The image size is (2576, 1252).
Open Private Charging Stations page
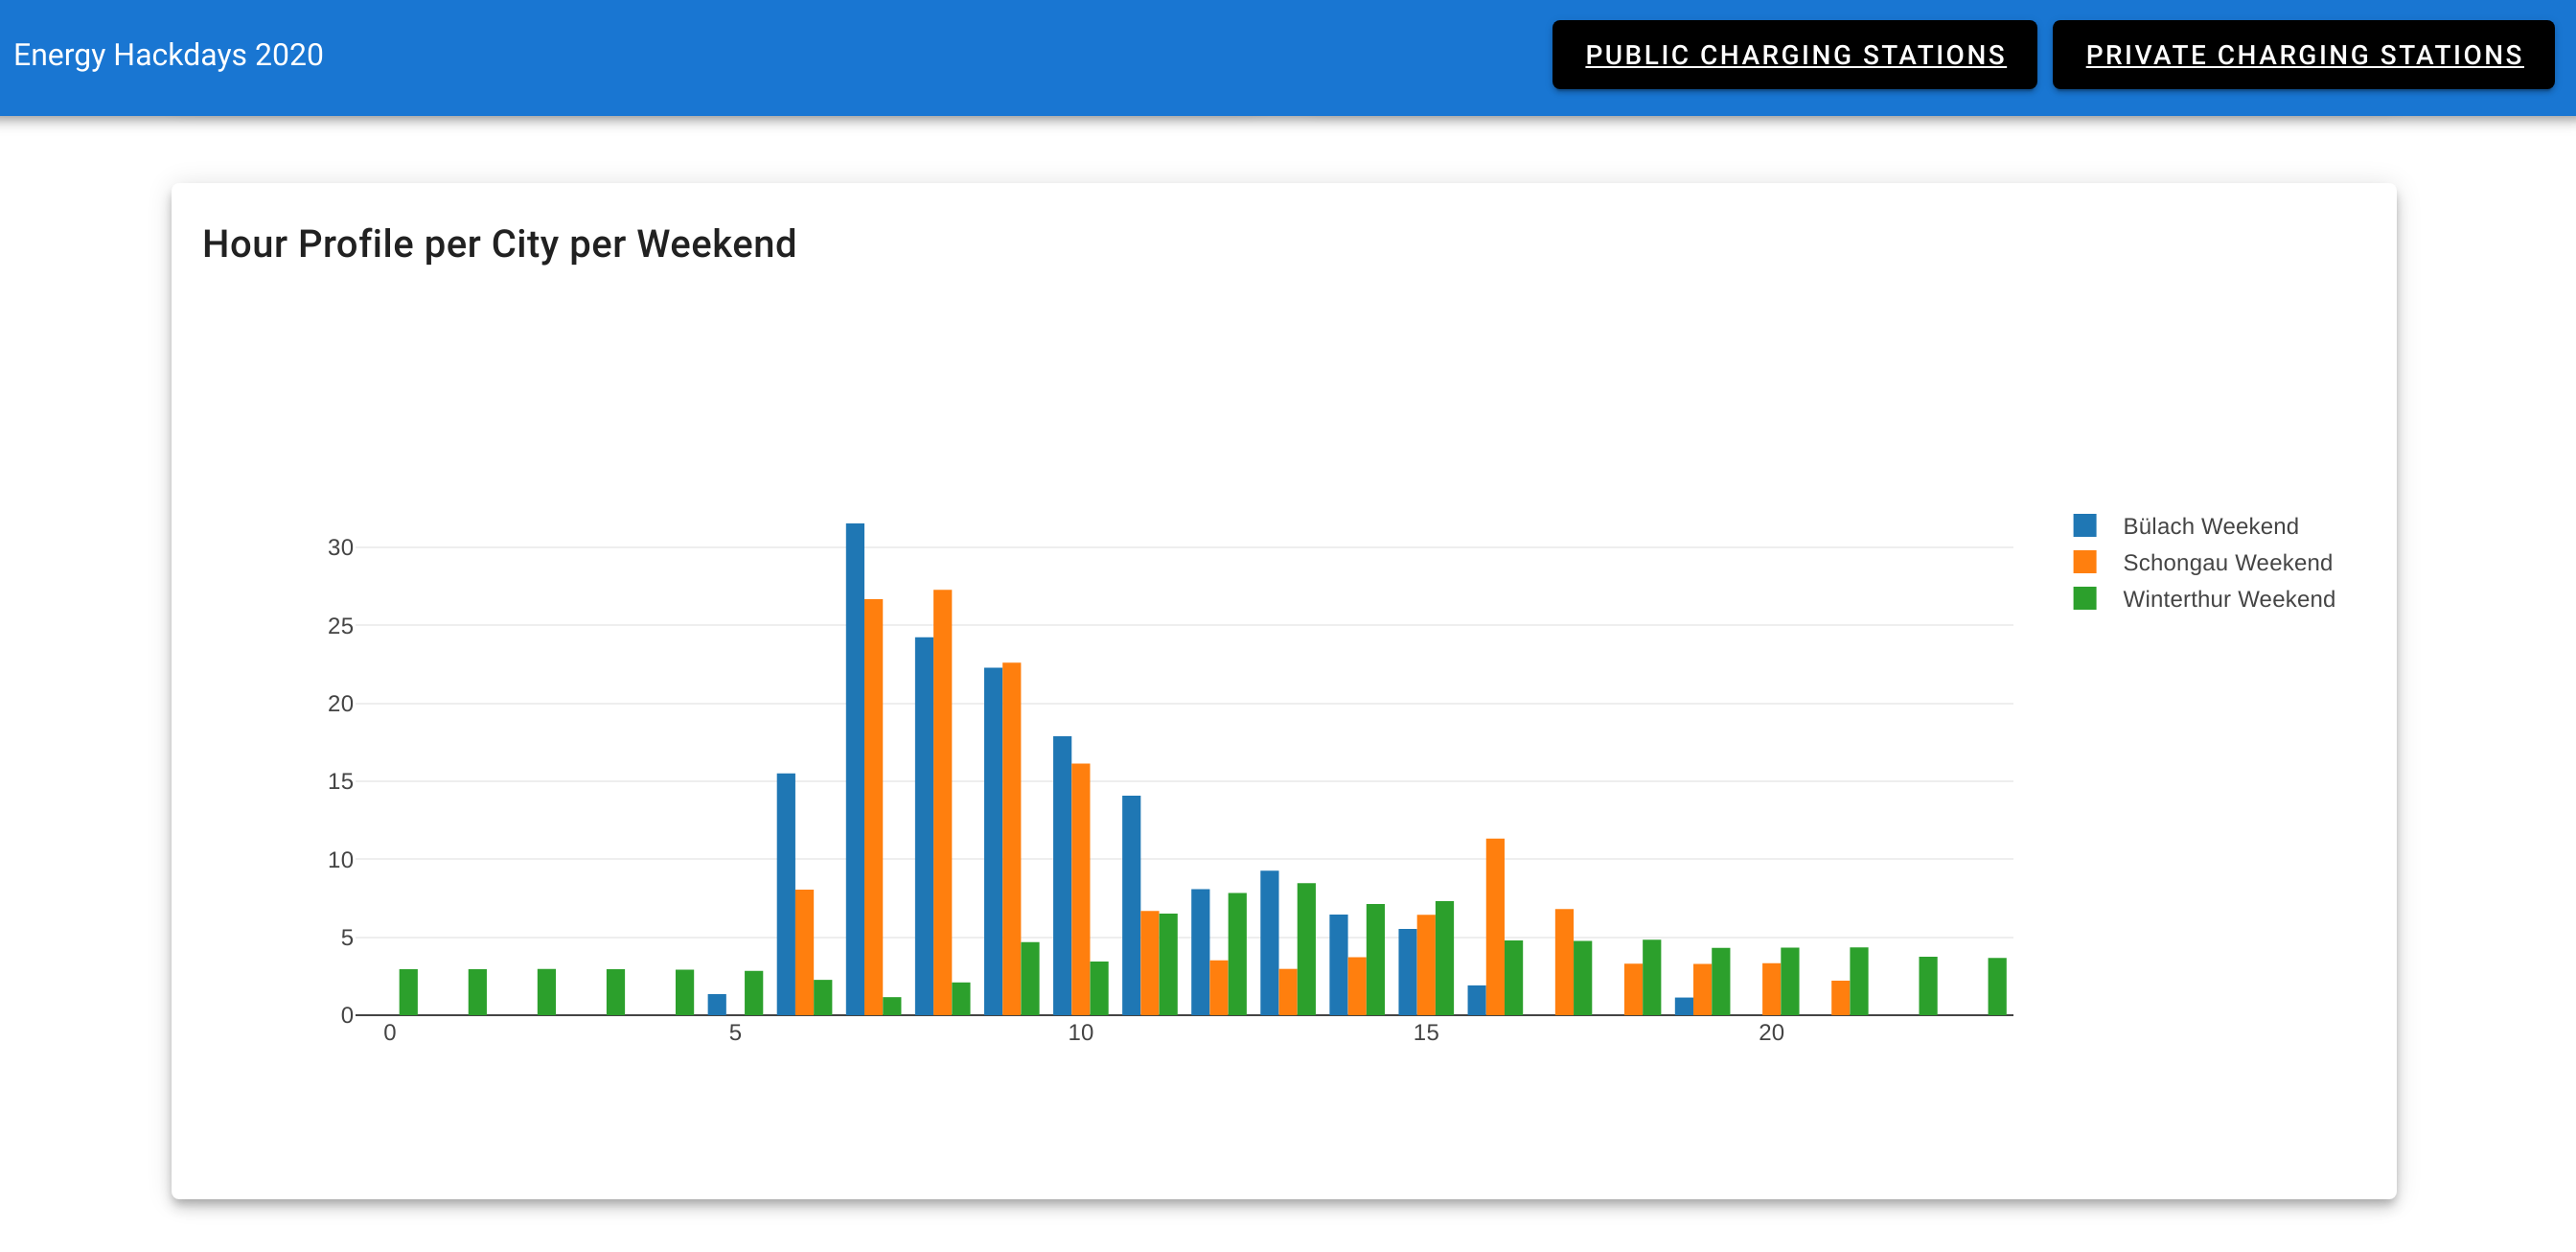(x=2303, y=55)
